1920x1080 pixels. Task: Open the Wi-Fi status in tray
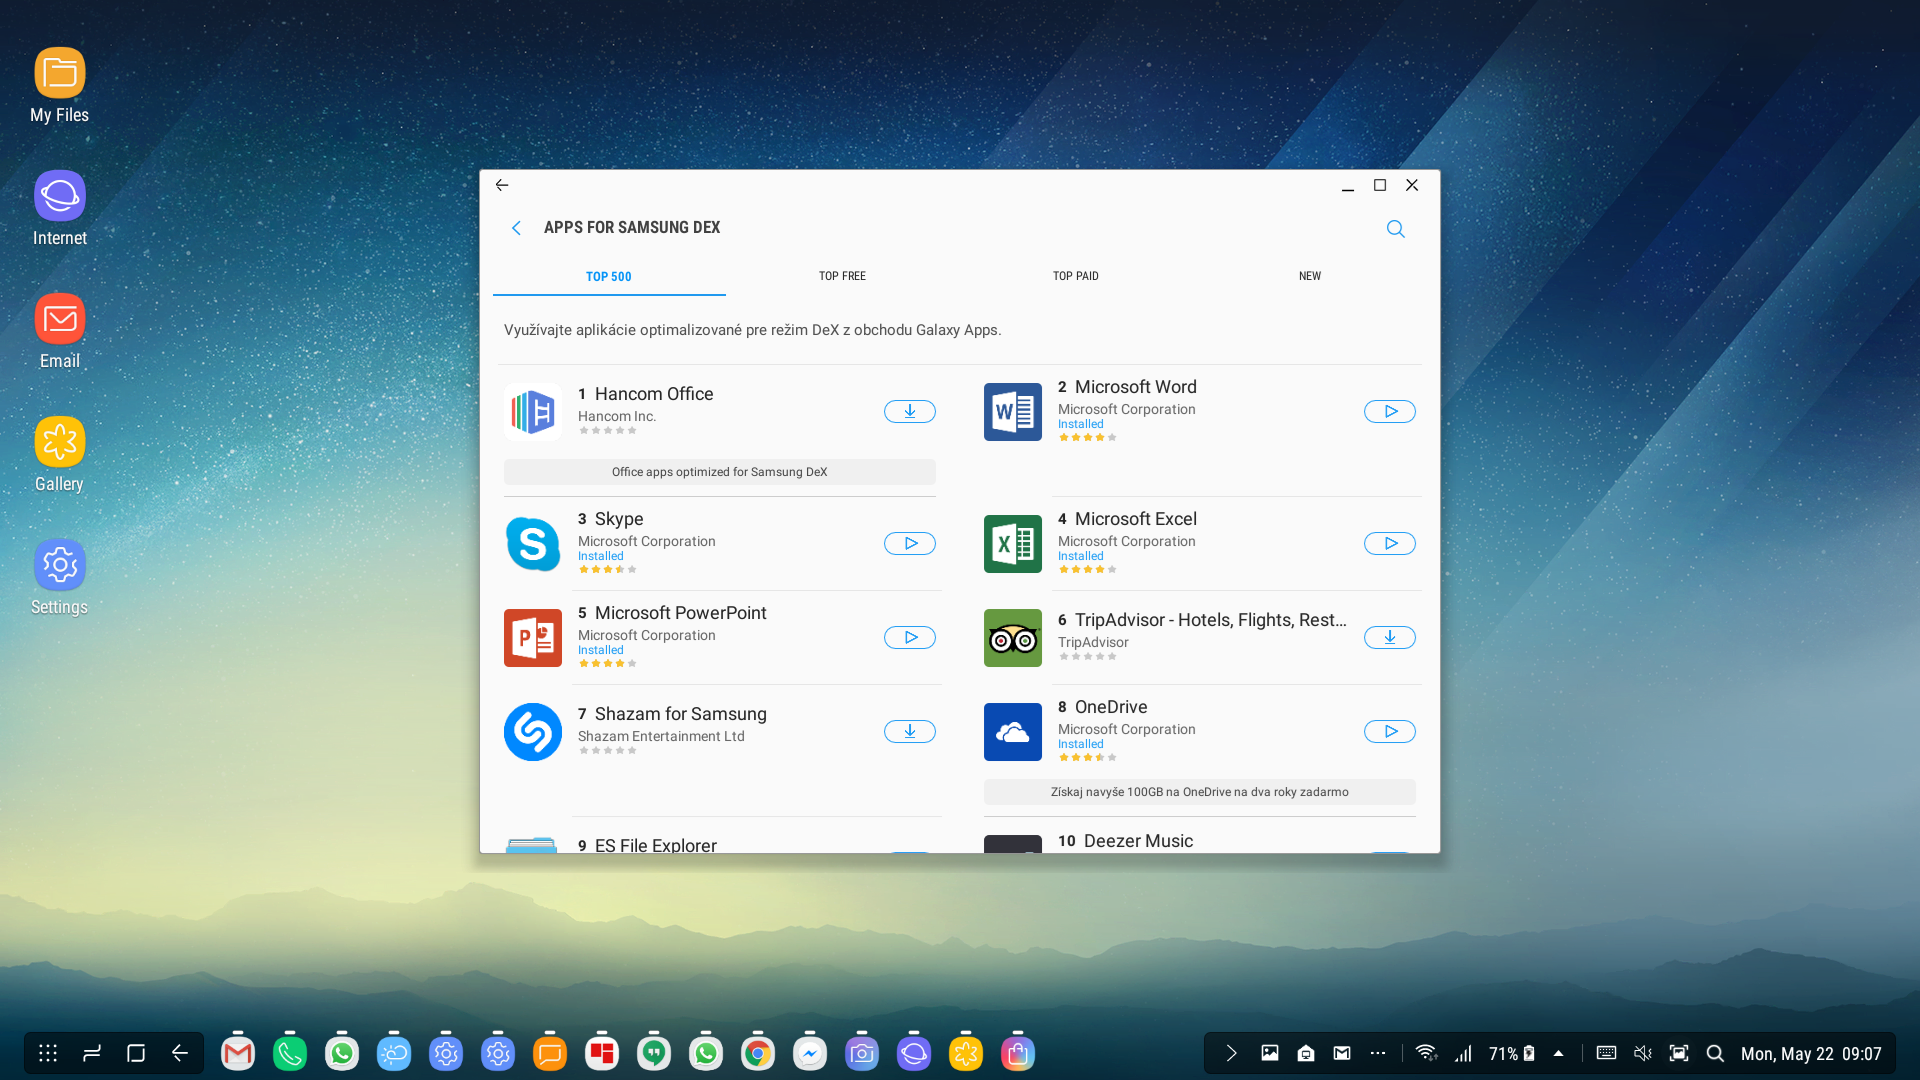(x=1427, y=1053)
